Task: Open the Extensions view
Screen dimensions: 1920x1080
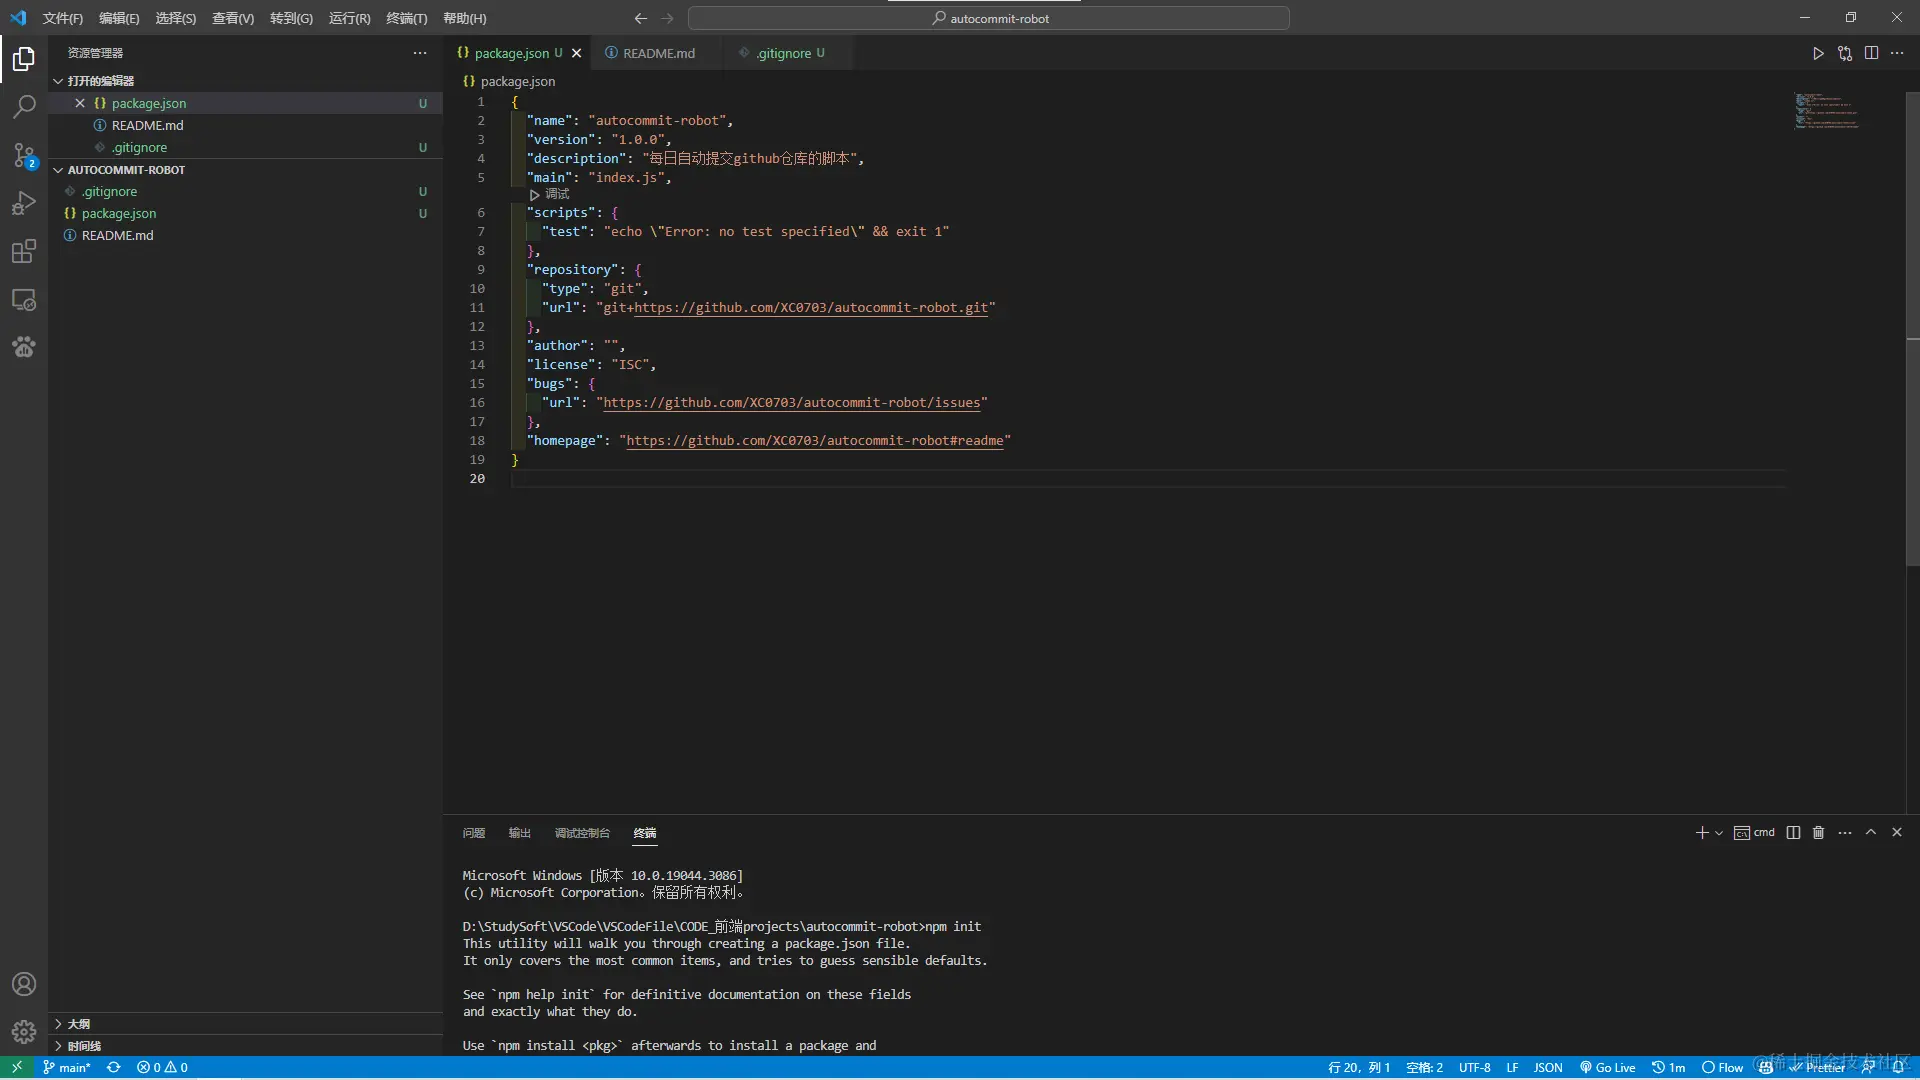Action: [24, 251]
